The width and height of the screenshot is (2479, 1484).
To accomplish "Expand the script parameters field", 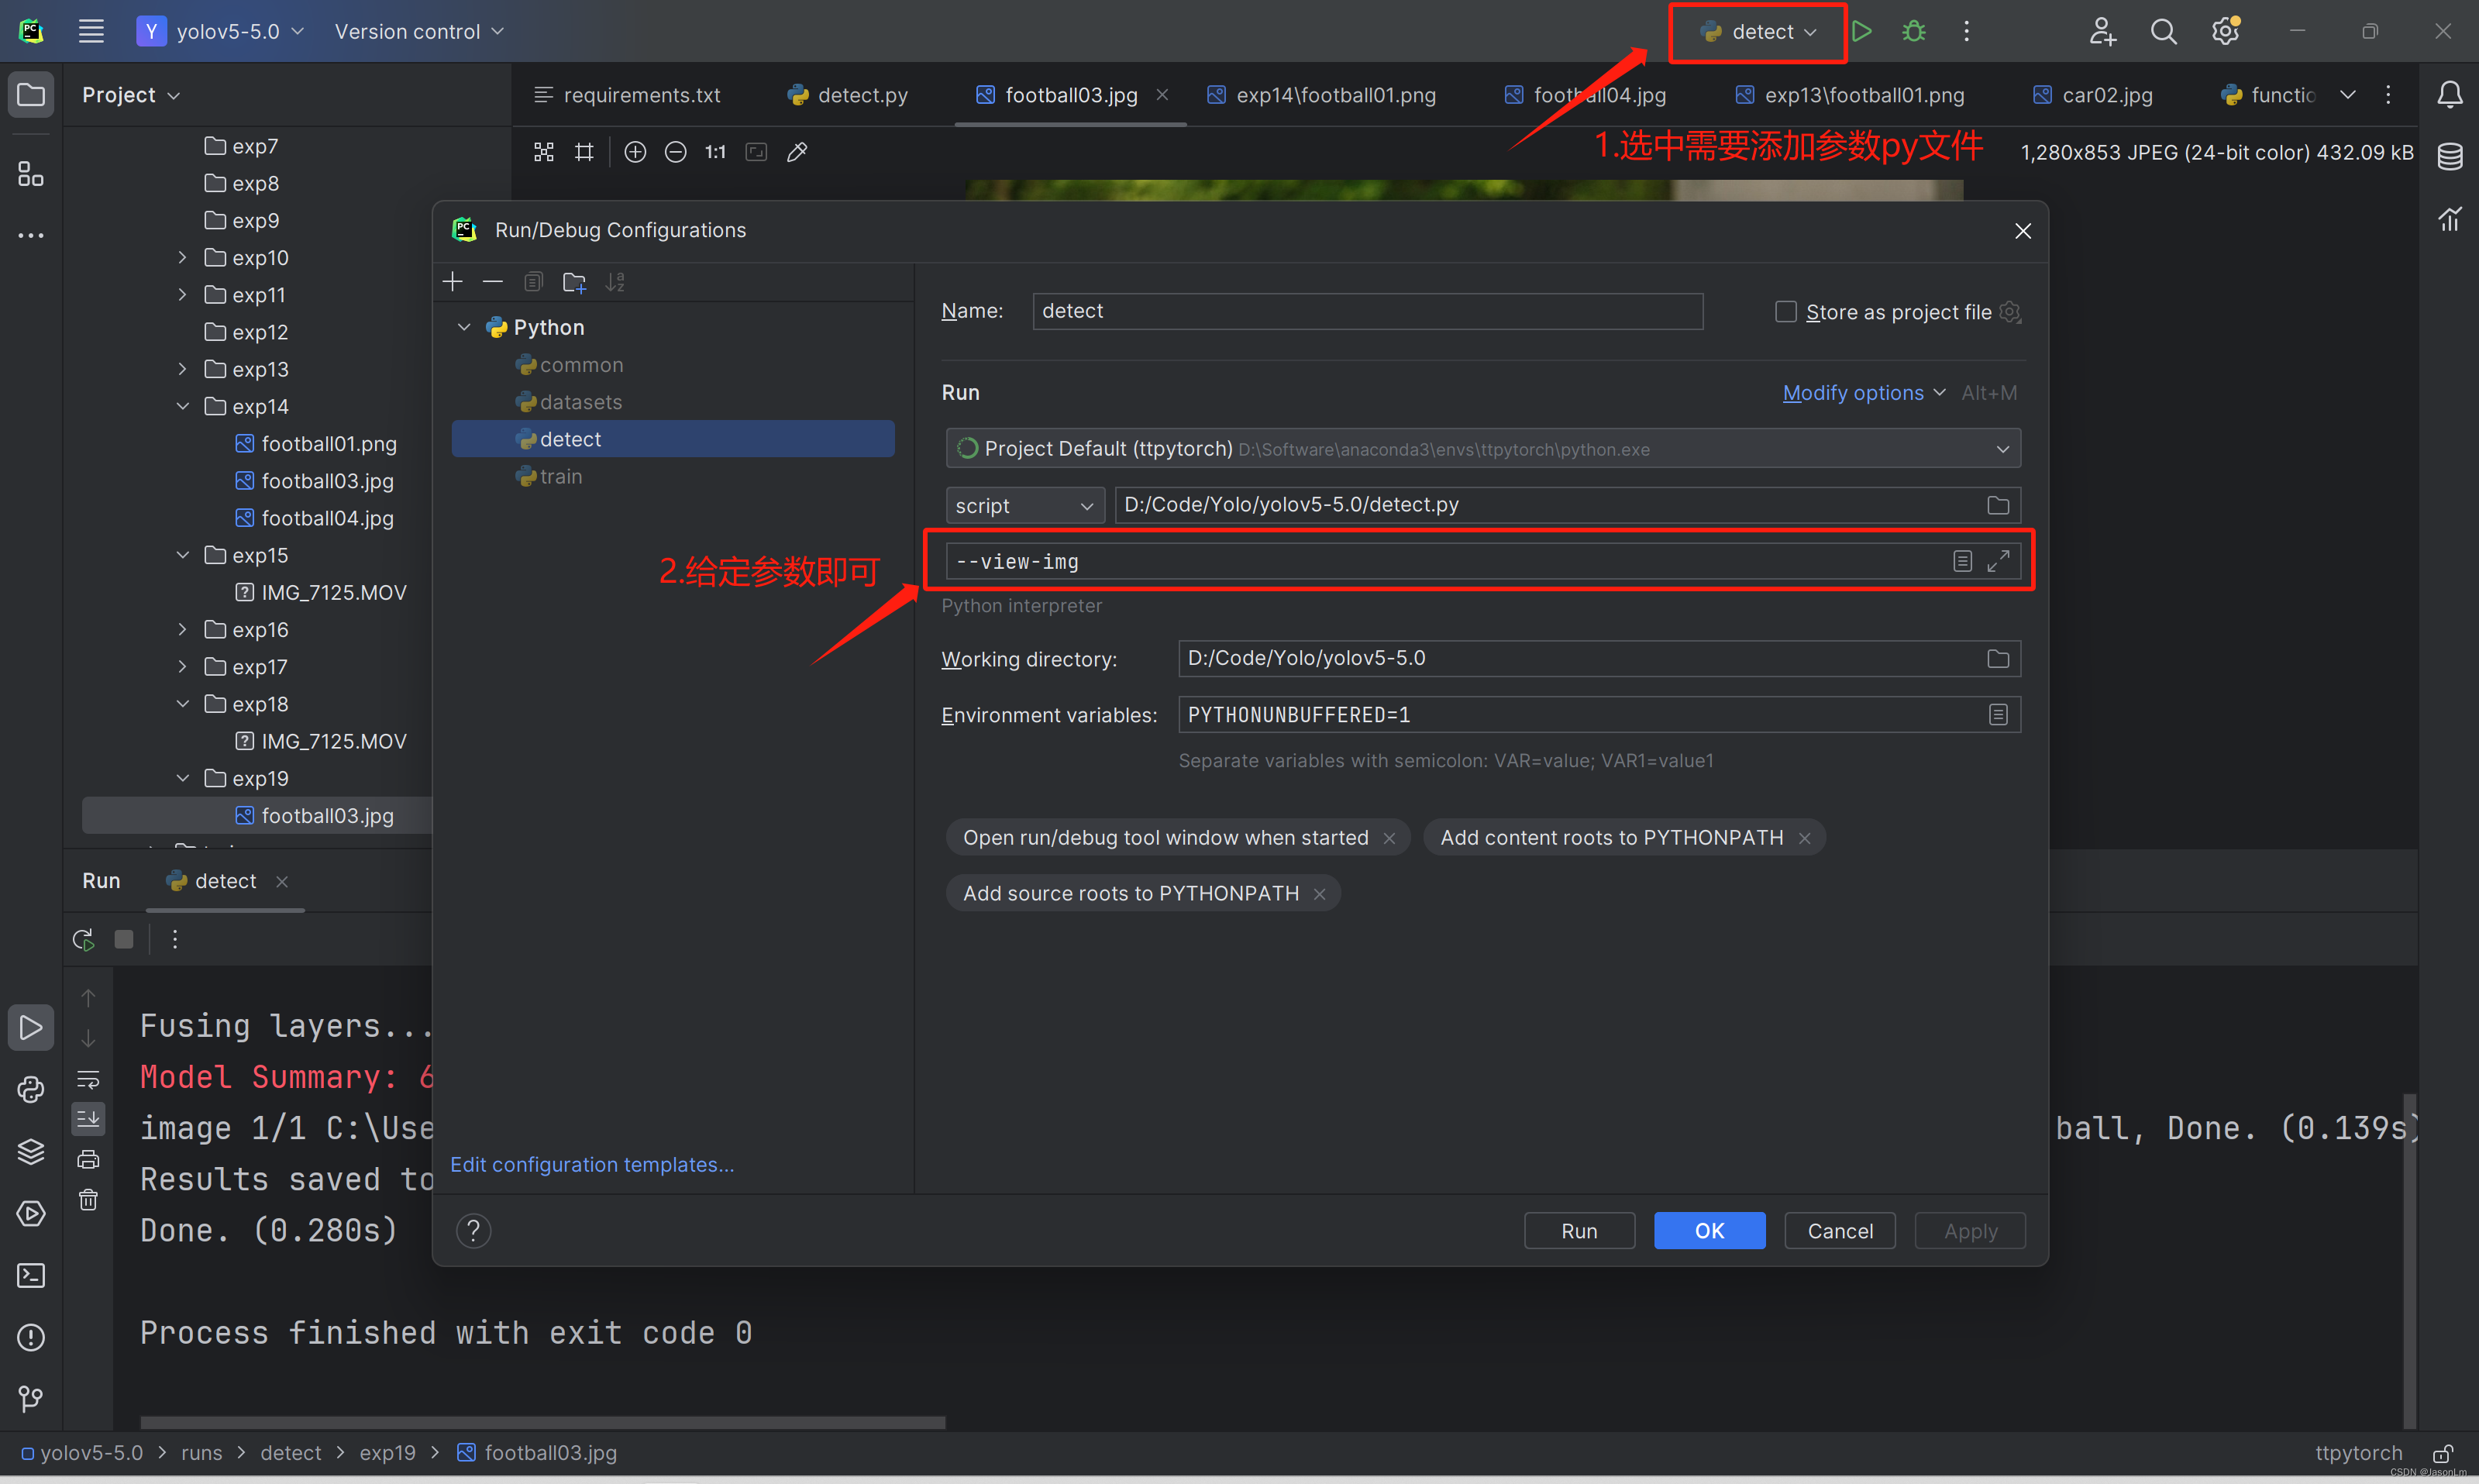I will tap(1997, 561).
